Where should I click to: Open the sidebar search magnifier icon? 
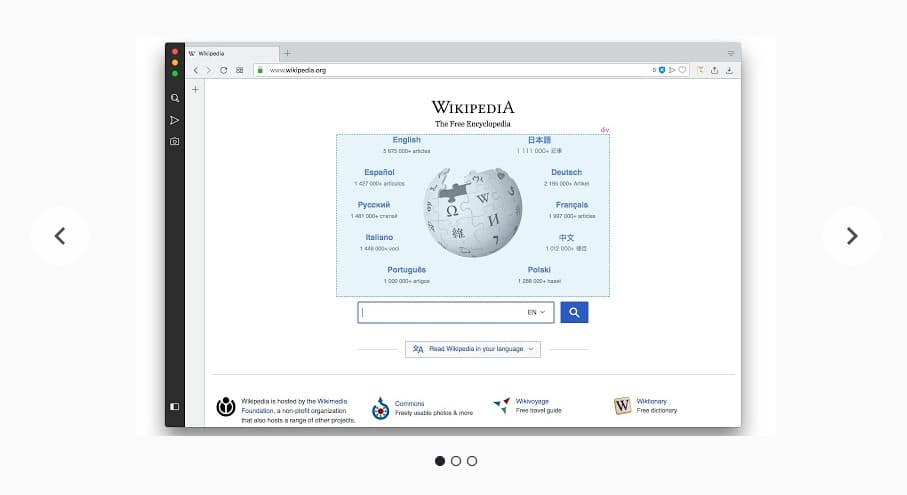click(175, 98)
